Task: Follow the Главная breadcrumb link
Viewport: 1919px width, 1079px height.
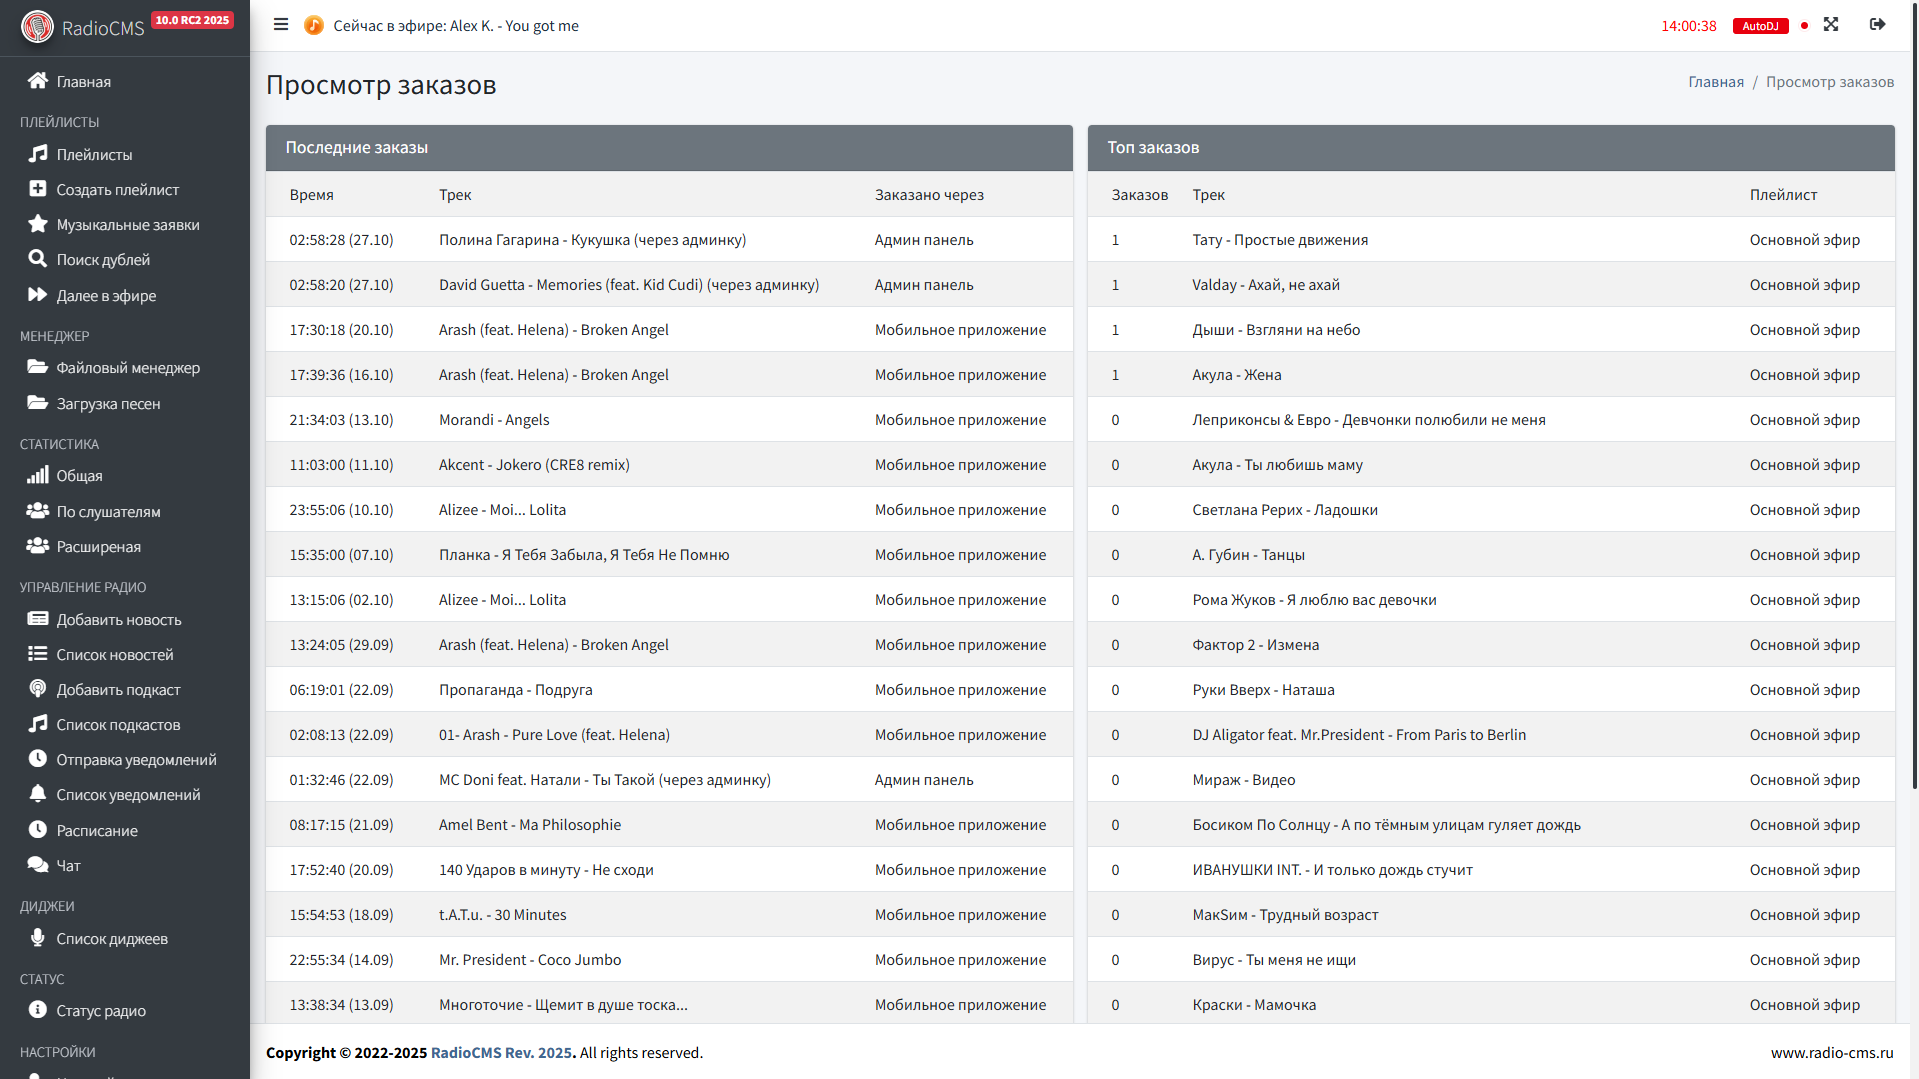Action: pos(1715,82)
